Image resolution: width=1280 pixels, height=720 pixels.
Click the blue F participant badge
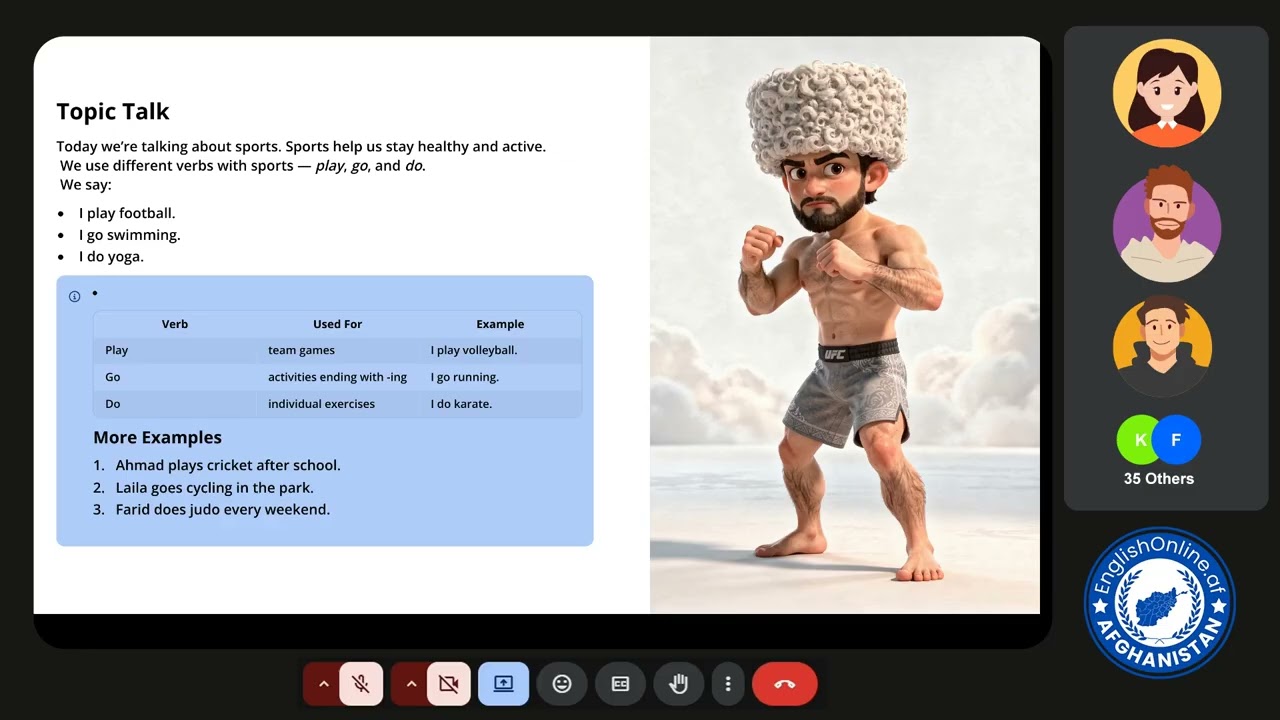point(1176,440)
